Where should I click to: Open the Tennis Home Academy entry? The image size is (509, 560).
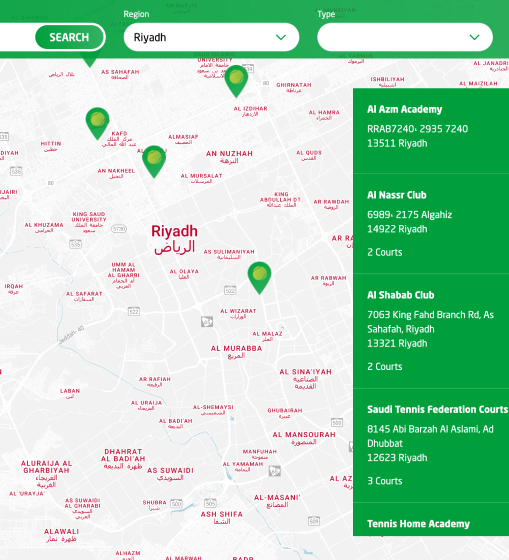[x=431, y=520]
